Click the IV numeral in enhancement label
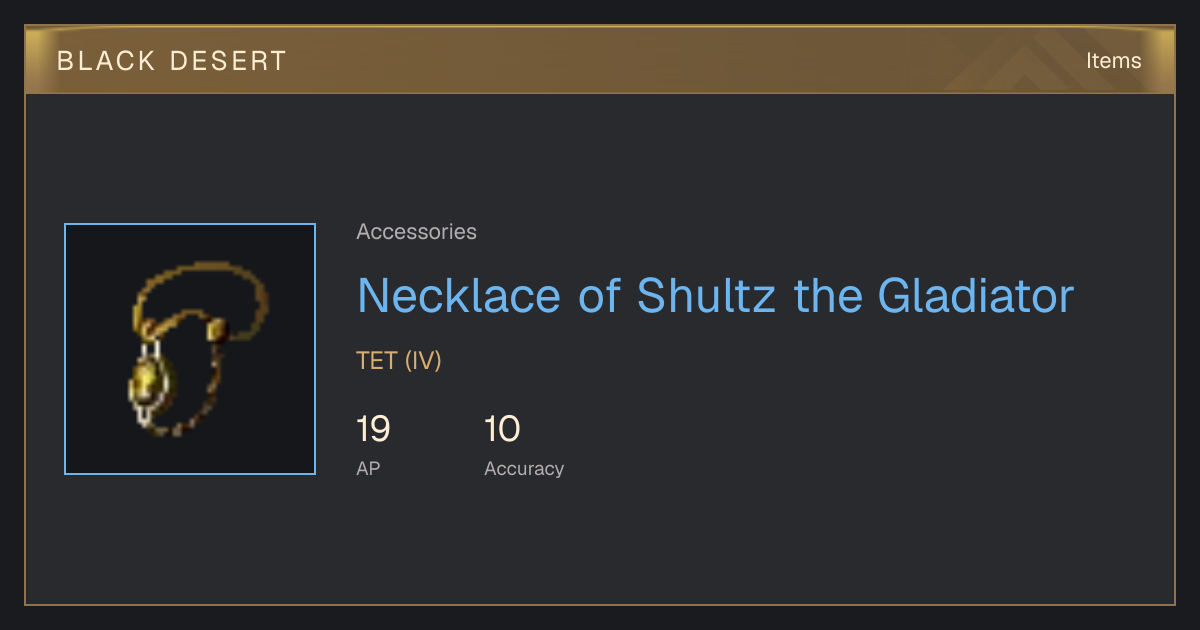The height and width of the screenshot is (630, 1200). pos(423,361)
